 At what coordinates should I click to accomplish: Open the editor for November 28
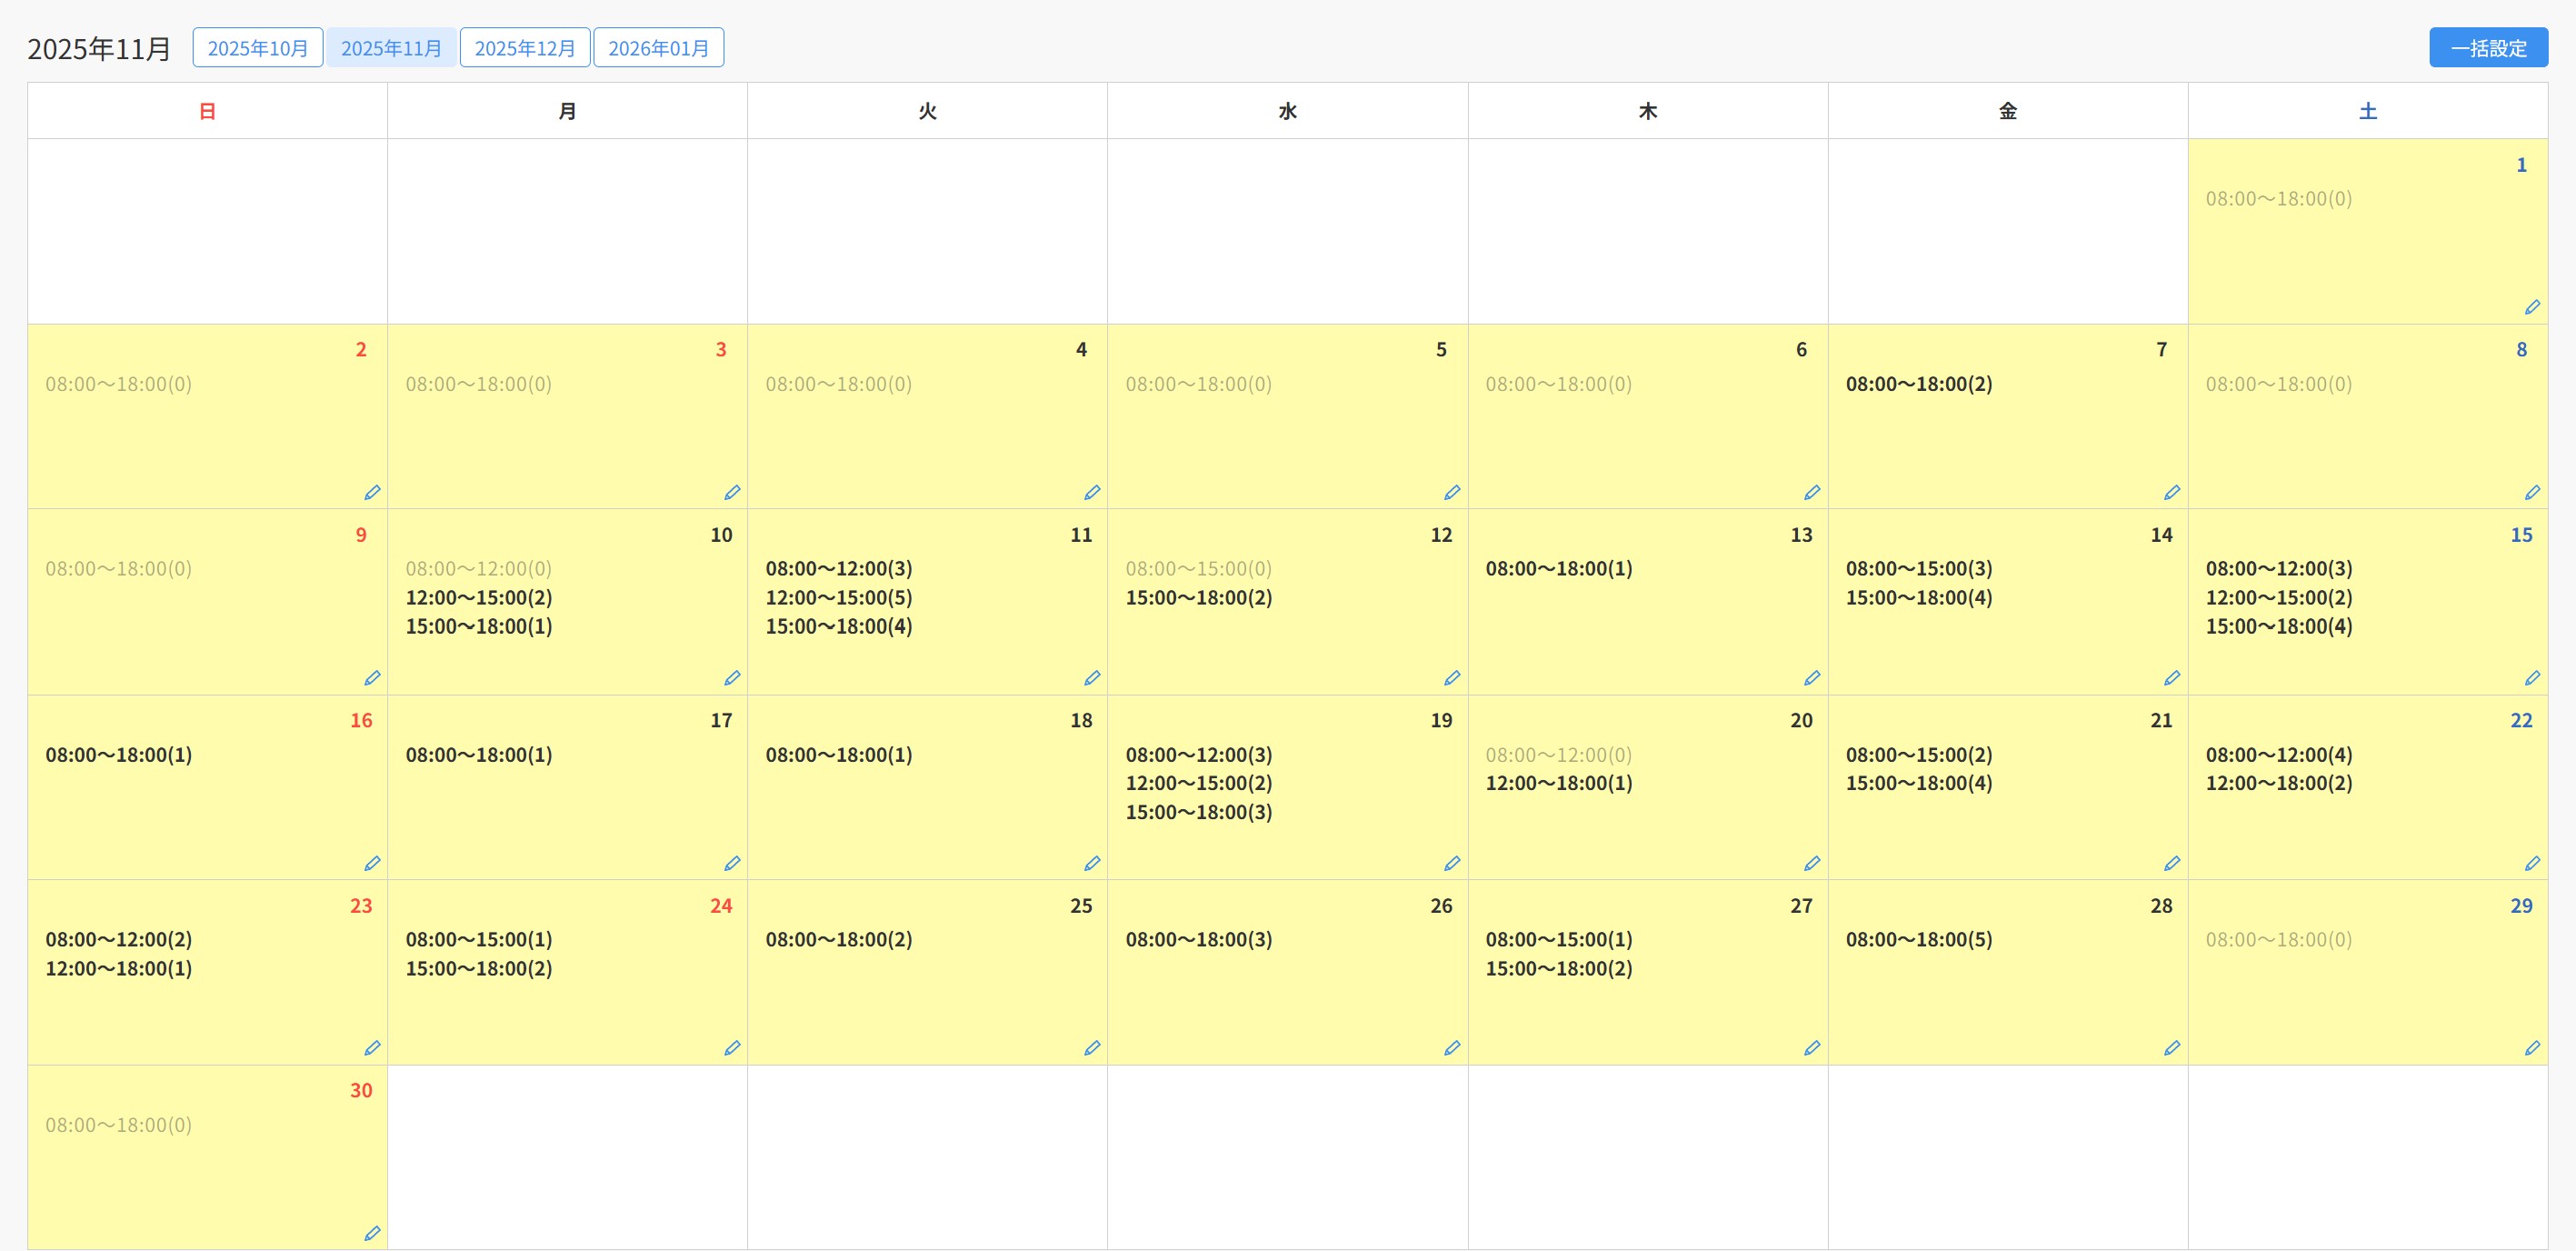pos(2172,1048)
